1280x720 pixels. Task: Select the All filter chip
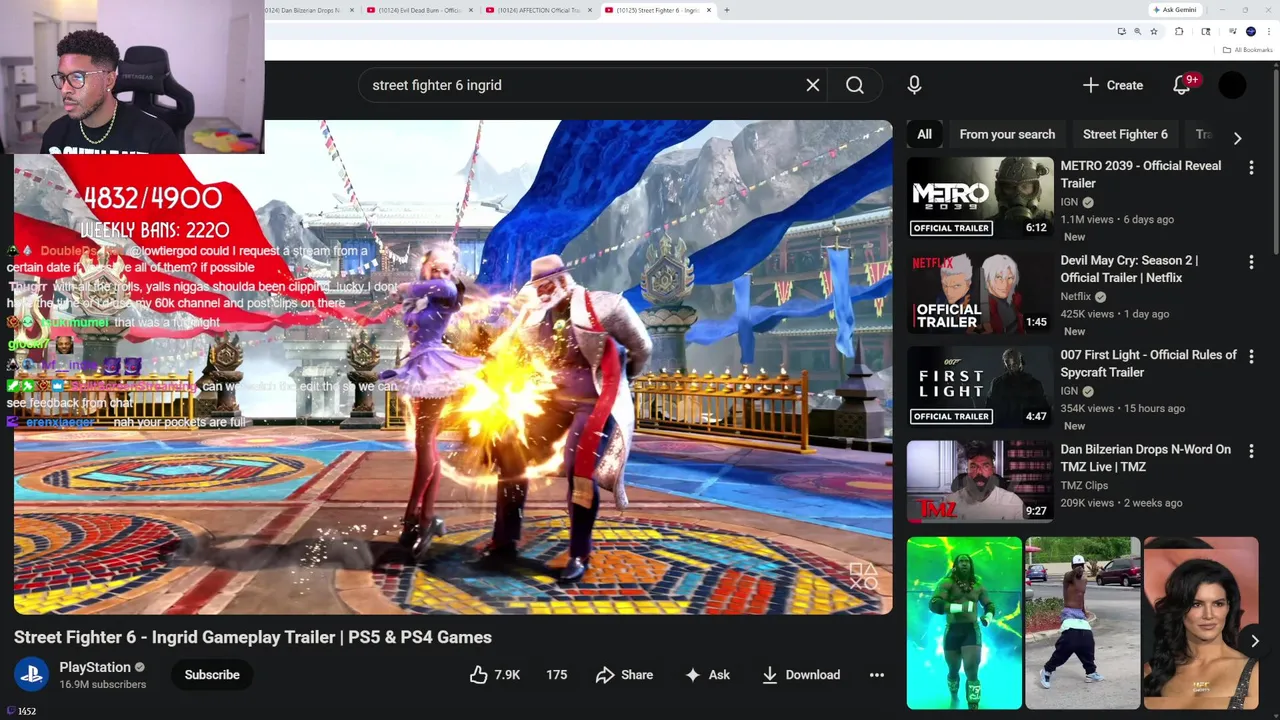[924, 134]
